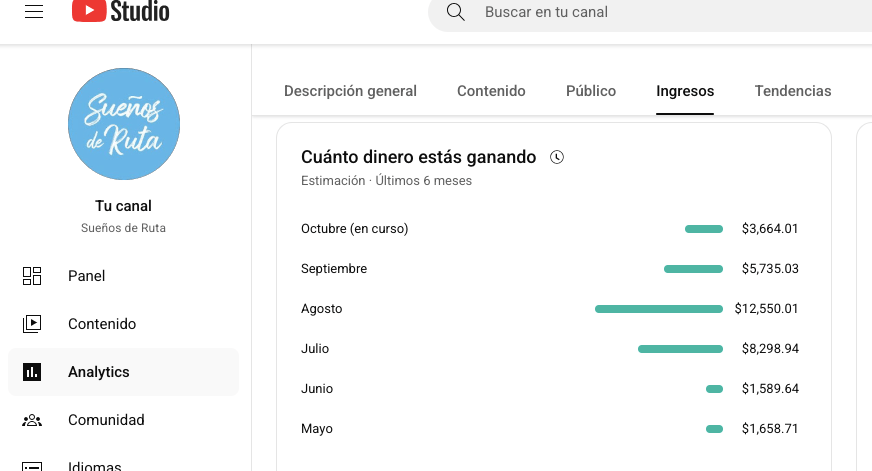Select the Junio row label
The image size is (872, 471).
[x=317, y=389]
